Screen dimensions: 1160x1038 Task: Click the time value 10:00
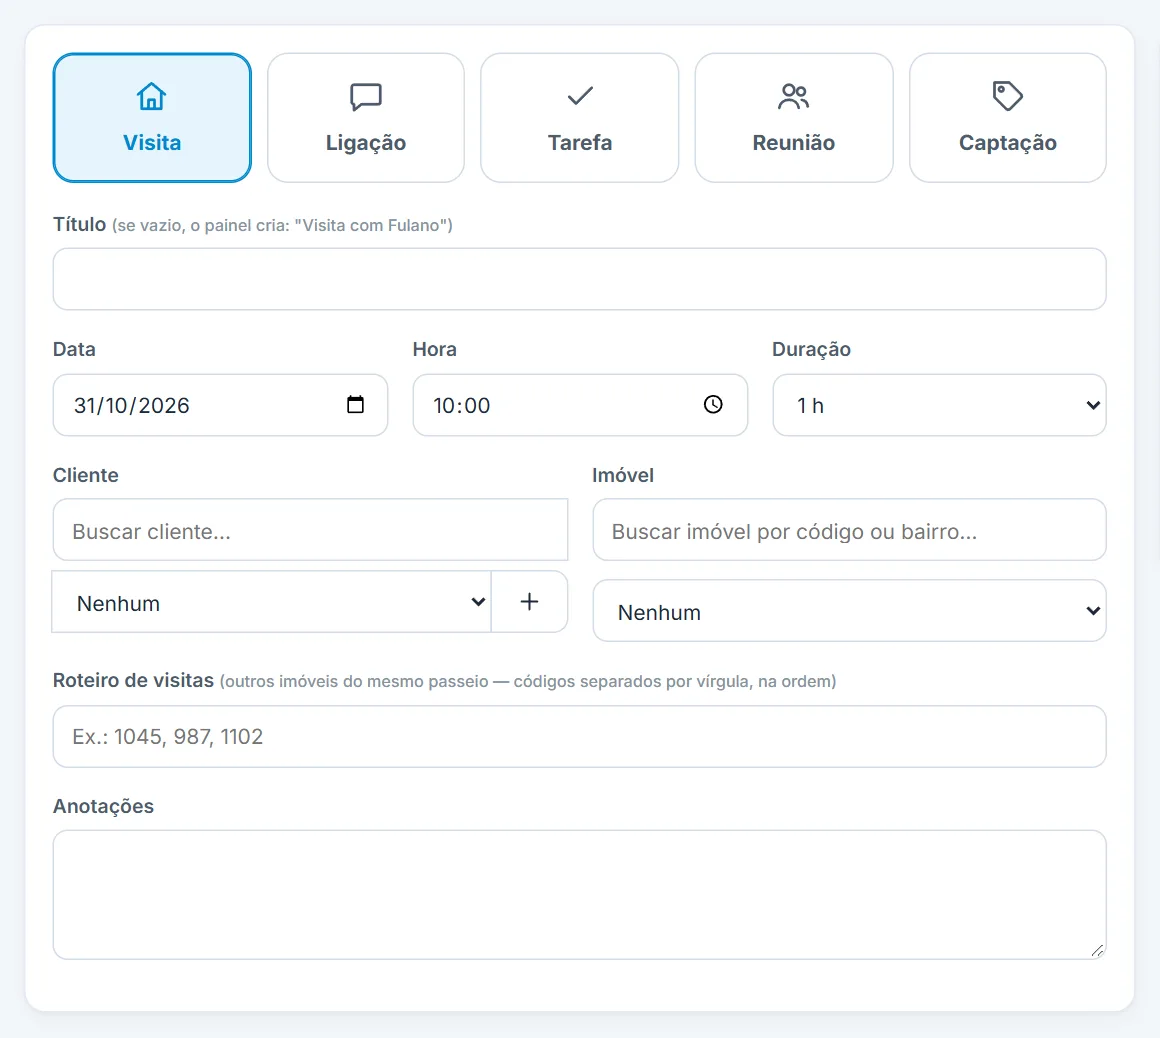click(462, 405)
